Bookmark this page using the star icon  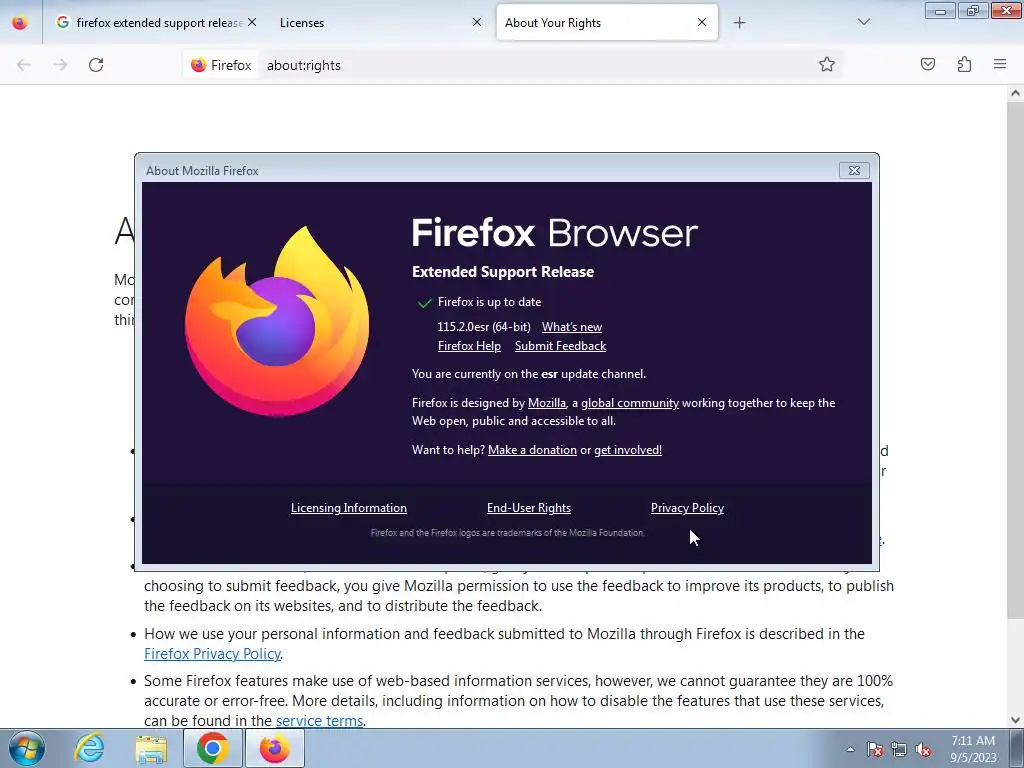click(x=827, y=65)
